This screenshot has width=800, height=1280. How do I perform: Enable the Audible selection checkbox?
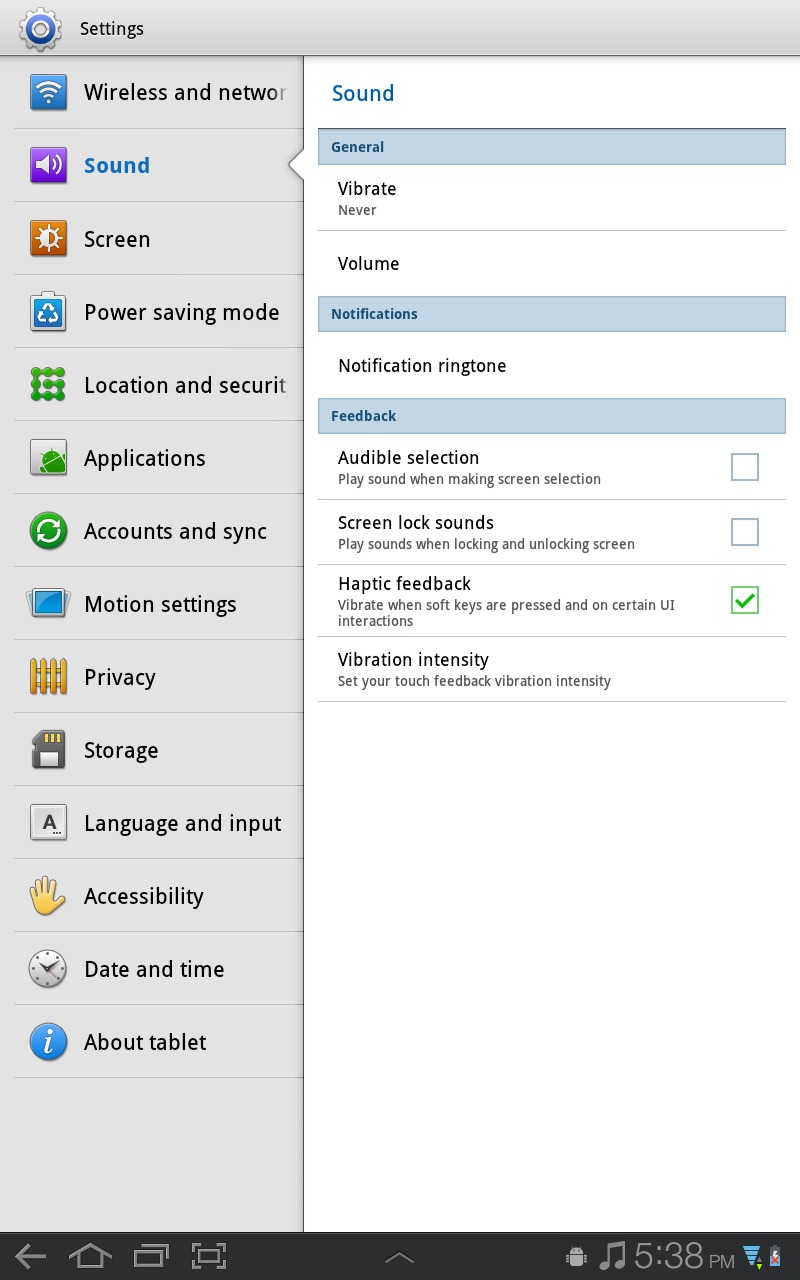(x=745, y=467)
